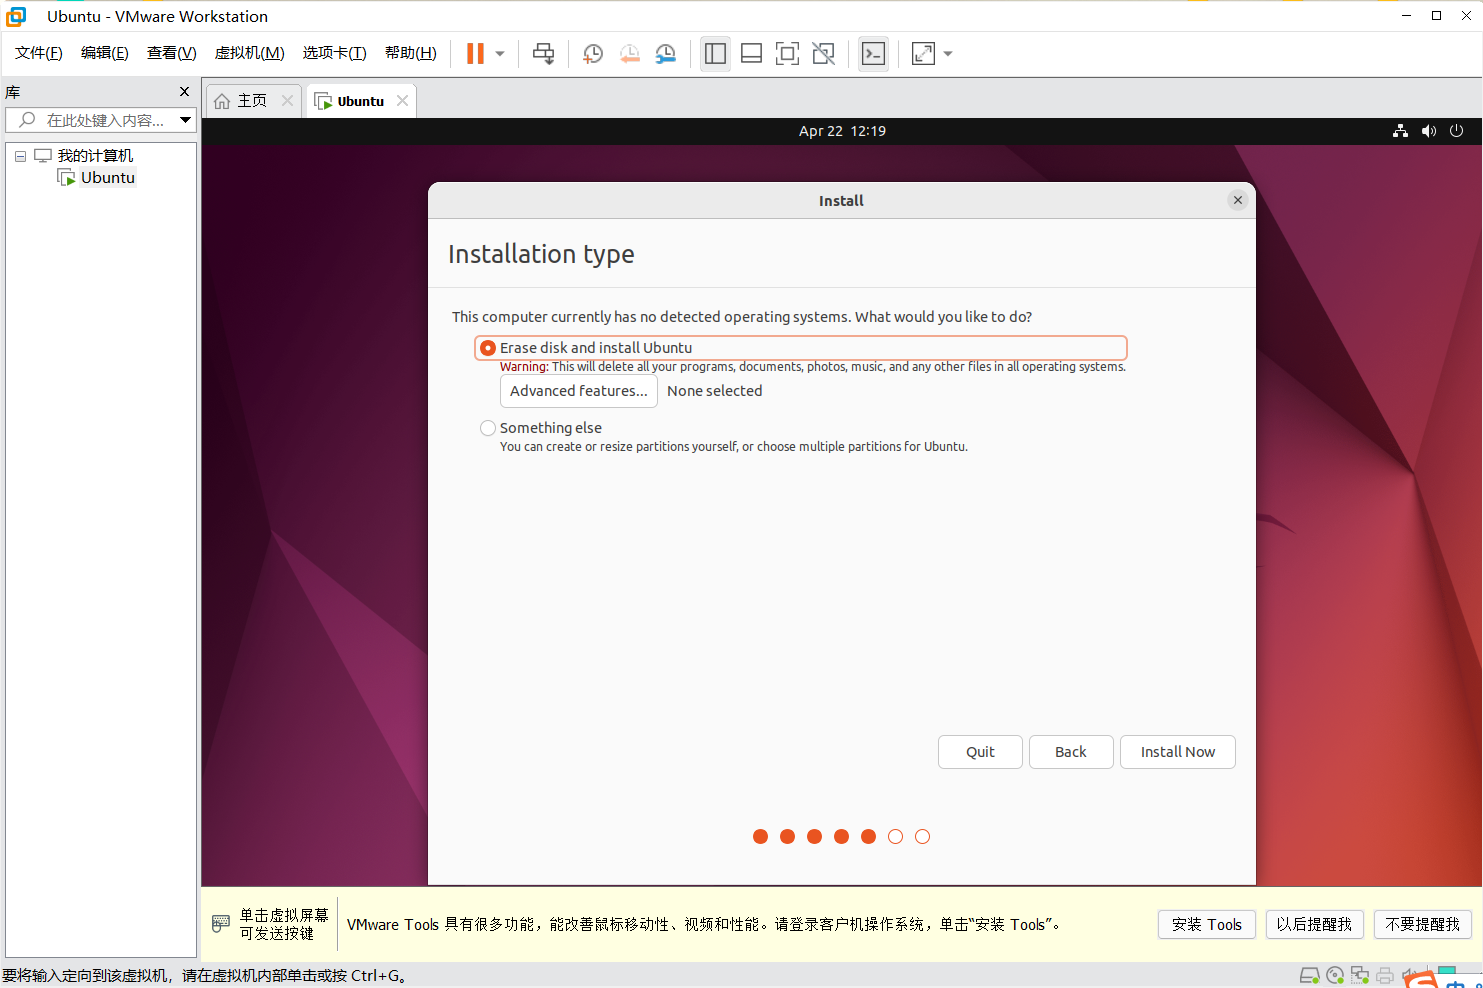
Task: Click the last installer progress dot
Action: [922, 837]
